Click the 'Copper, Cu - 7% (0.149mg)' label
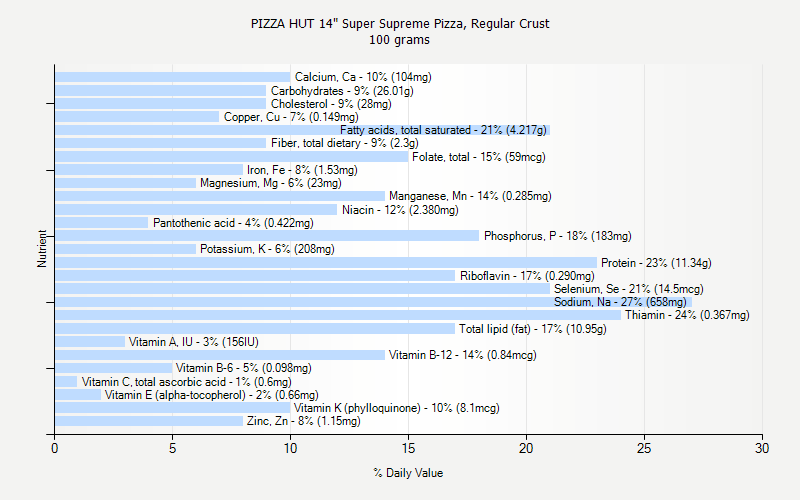Screen dimensions: 800x500 291,117
